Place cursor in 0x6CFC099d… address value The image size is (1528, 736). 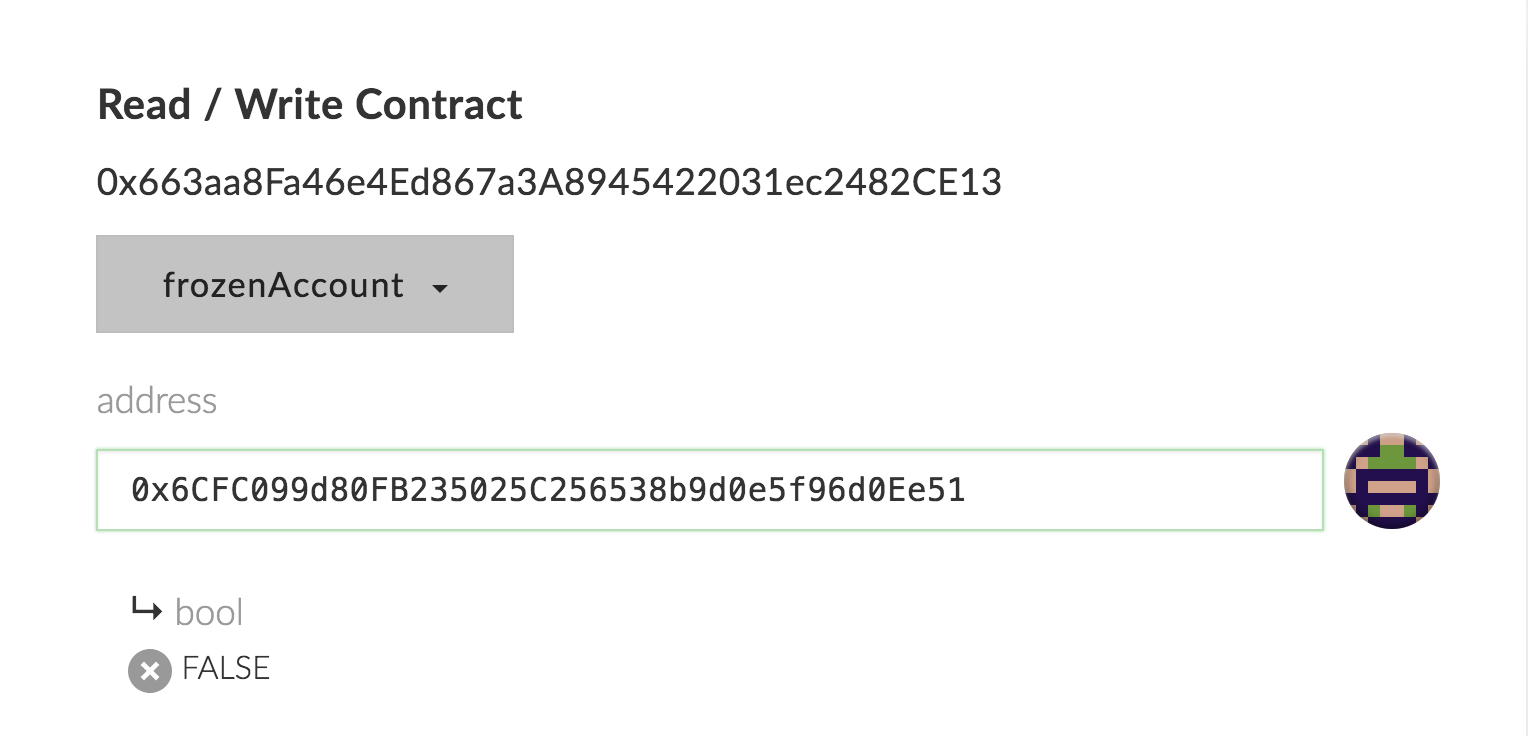547,490
